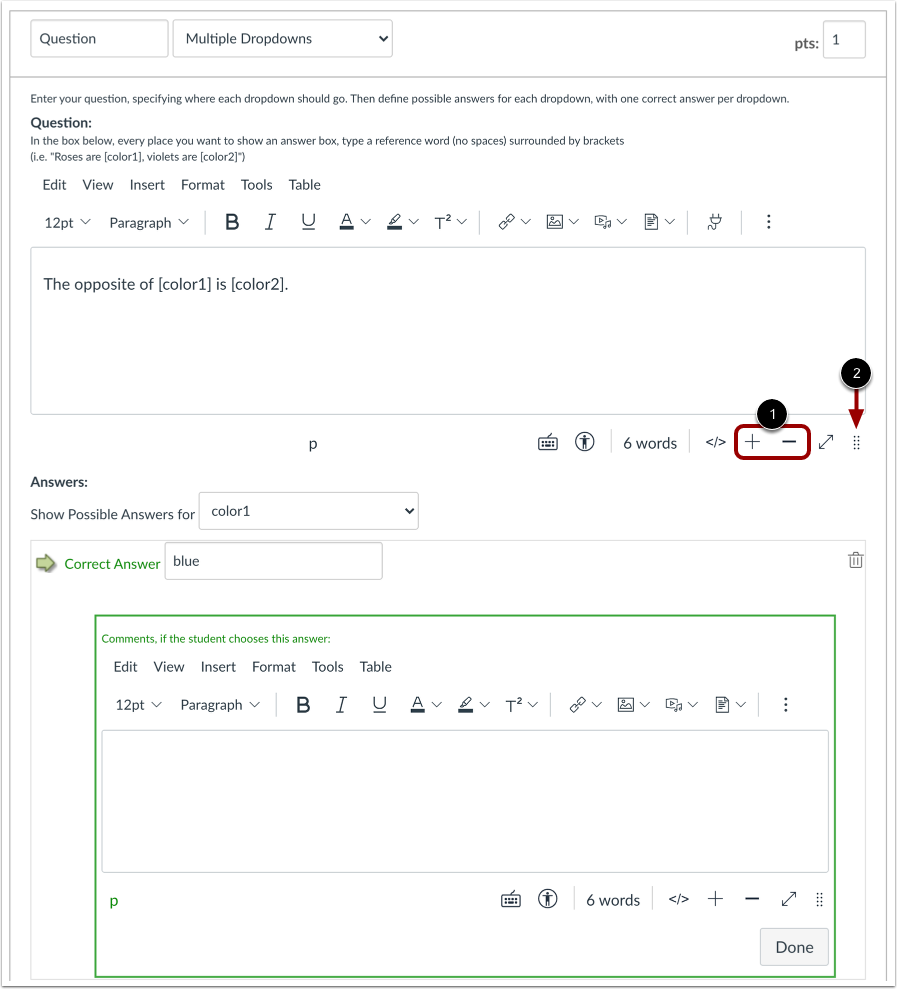Toggle italic text formatting
Image resolution: width=897 pixels, height=989 pixels.
click(x=270, y=221)
